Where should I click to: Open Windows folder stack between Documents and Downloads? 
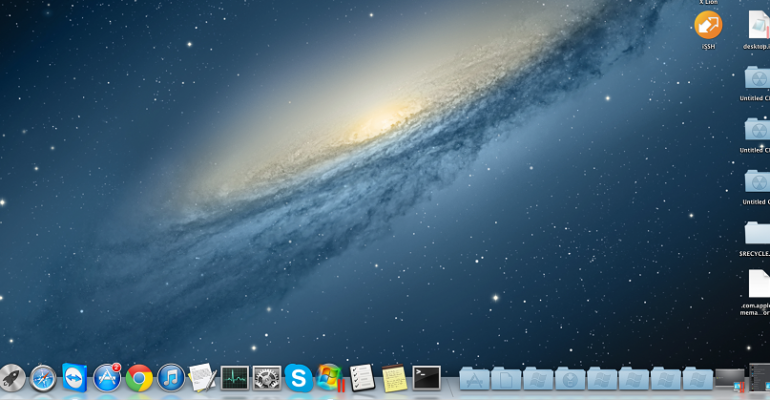538,379
